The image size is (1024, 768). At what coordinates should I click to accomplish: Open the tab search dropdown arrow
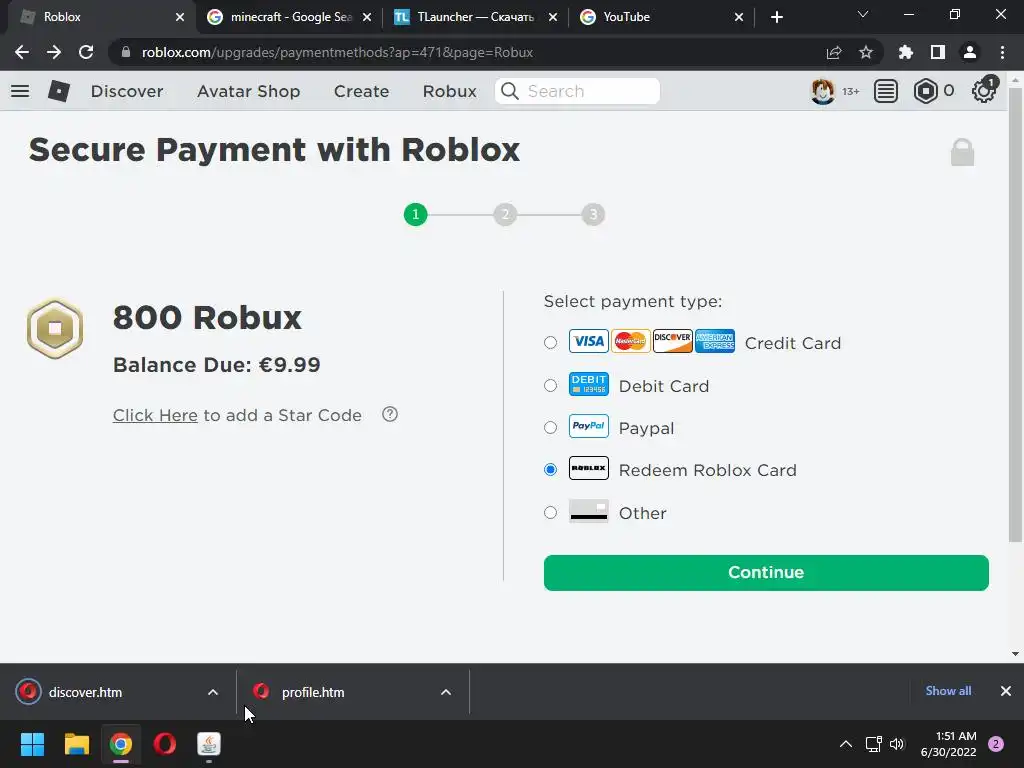pyautogui.click(x=863, y=14)
